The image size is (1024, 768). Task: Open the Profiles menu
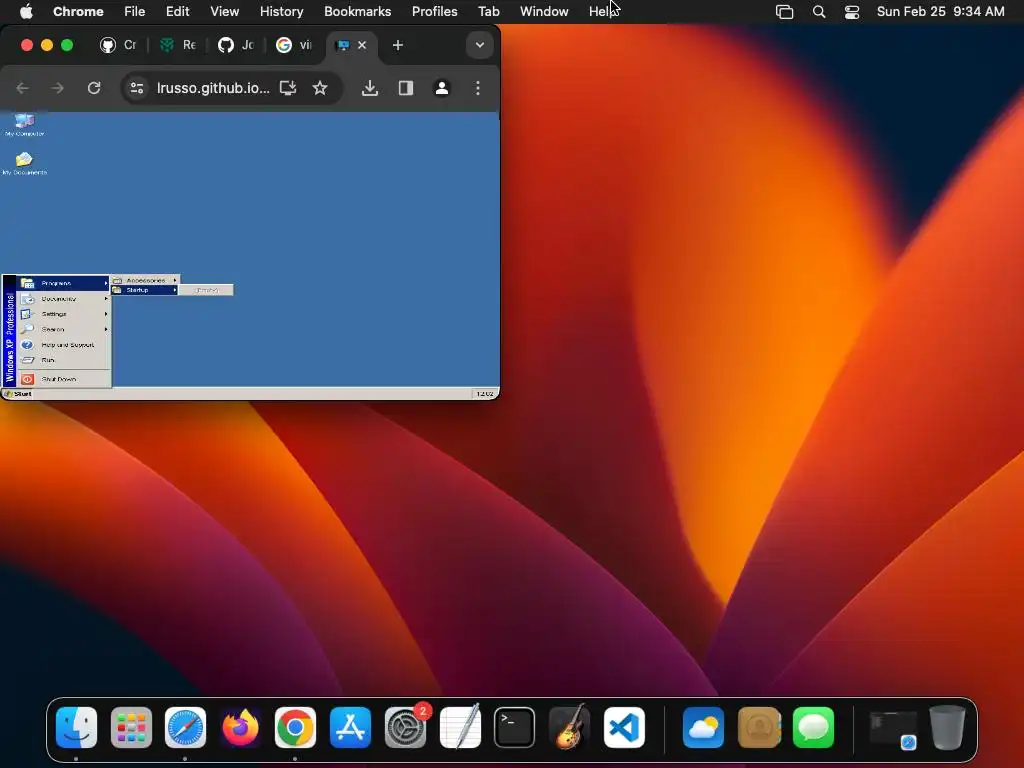(434, 11)
